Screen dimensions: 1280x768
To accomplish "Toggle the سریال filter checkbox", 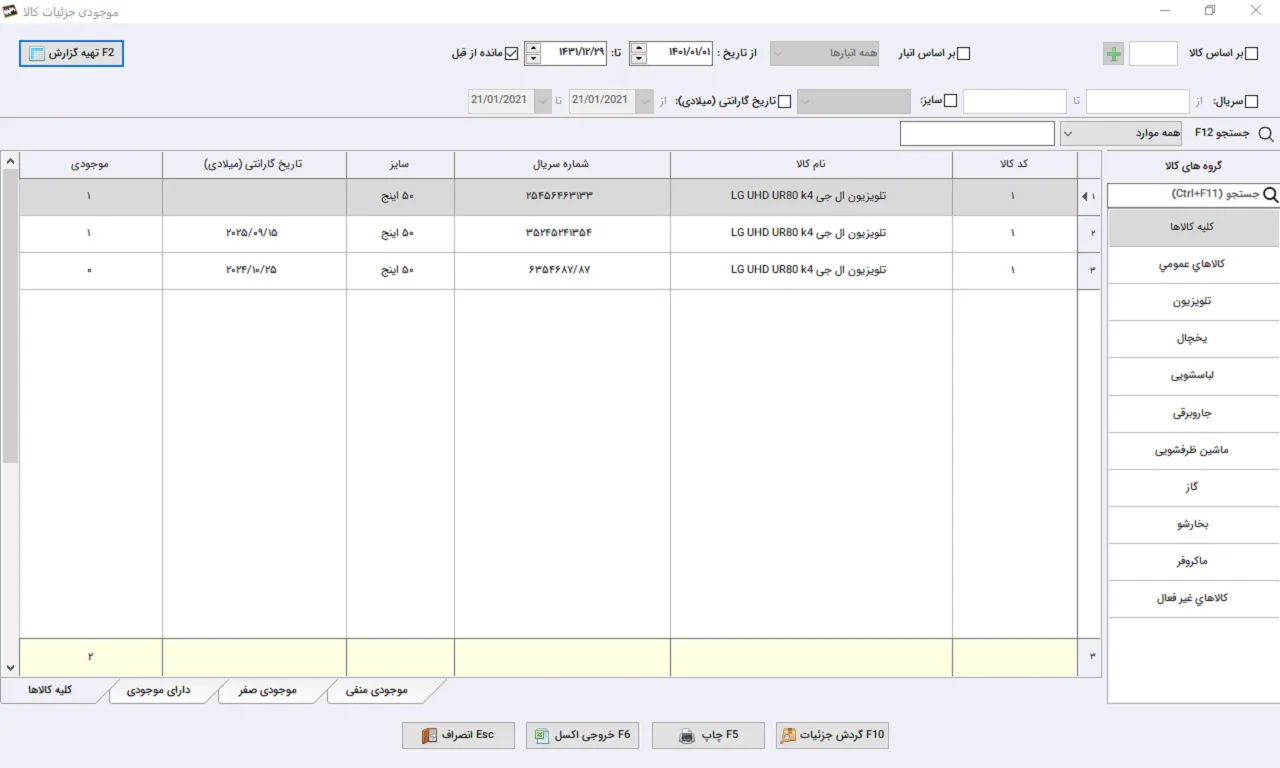I will pyautogui.click(x=1251, y=101).
